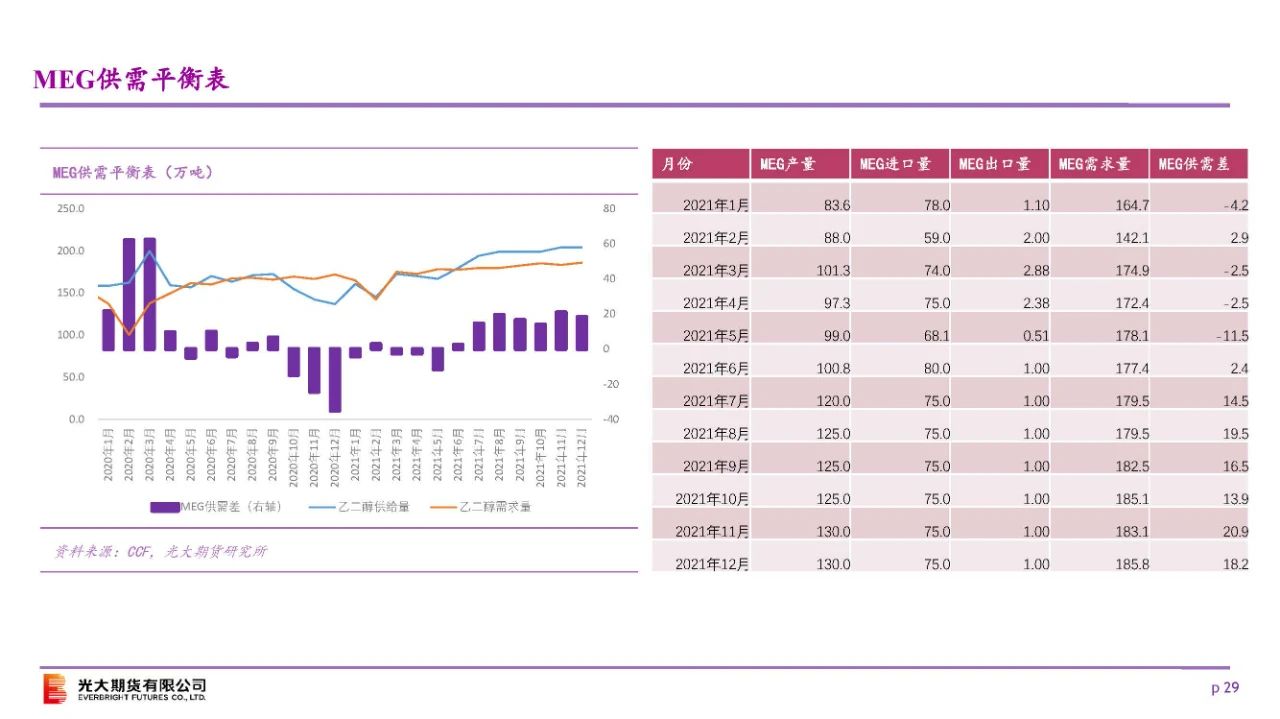Click production value 100.8 for June

click(833, 369)
